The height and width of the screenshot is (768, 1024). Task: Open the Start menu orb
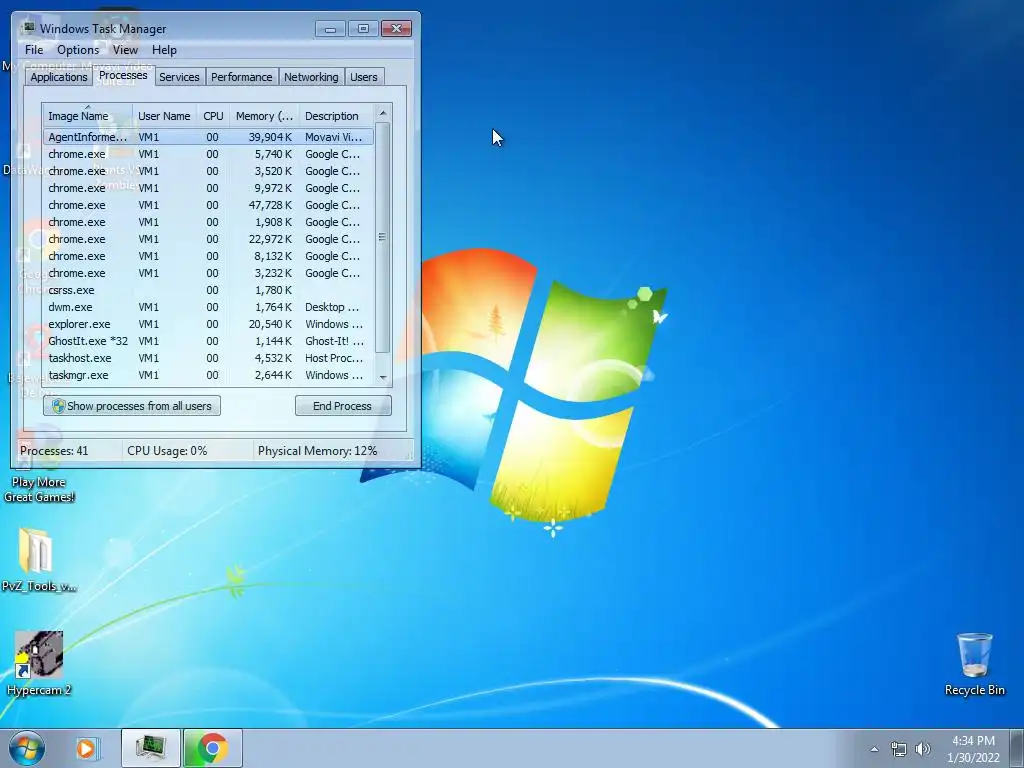pyautogui.click(x=27, y=748)
